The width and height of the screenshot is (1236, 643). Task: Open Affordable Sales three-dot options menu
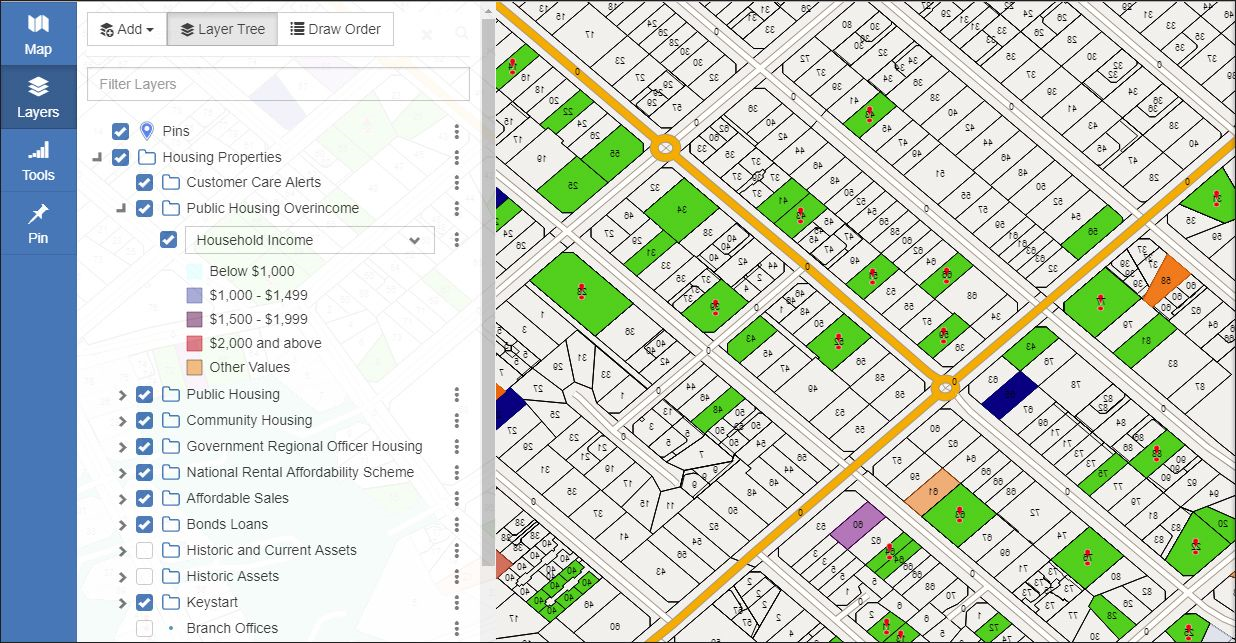457,498
